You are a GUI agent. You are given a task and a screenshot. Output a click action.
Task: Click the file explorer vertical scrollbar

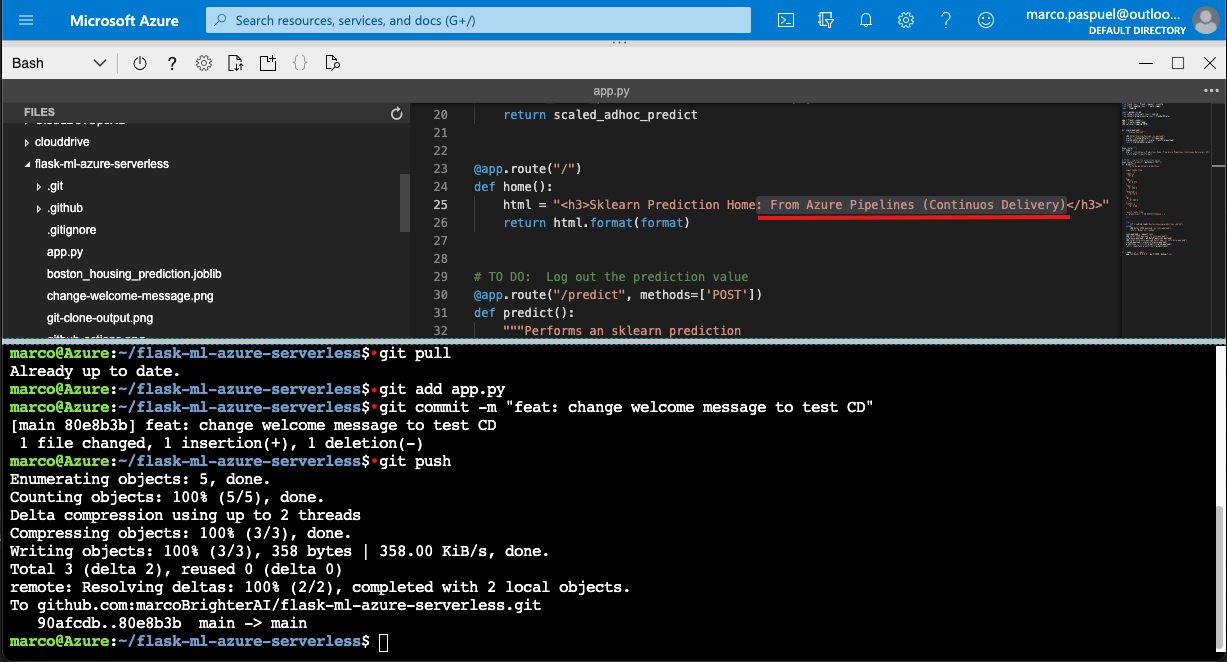[x=404, y=203]
